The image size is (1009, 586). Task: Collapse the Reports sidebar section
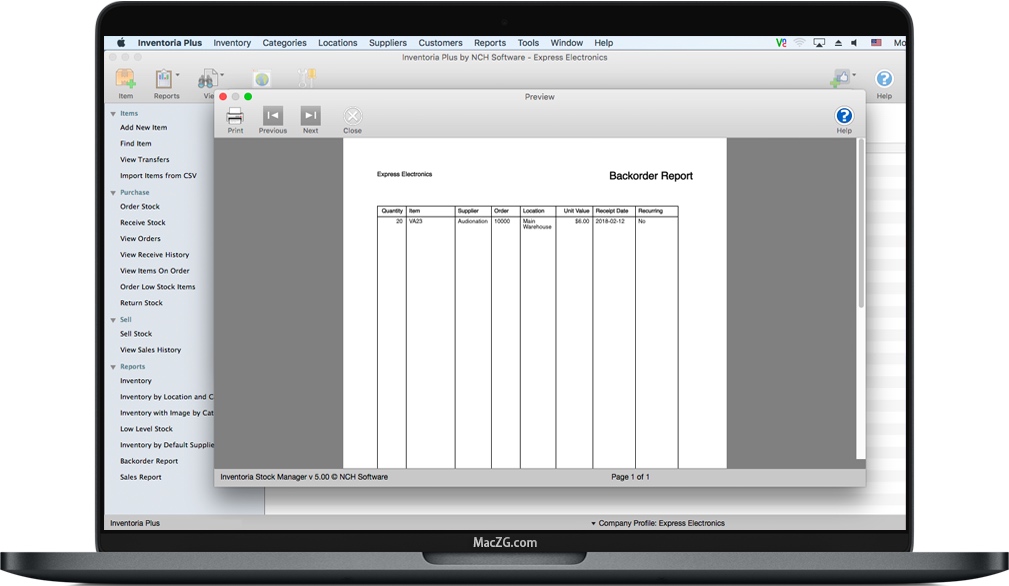[113, 367]
